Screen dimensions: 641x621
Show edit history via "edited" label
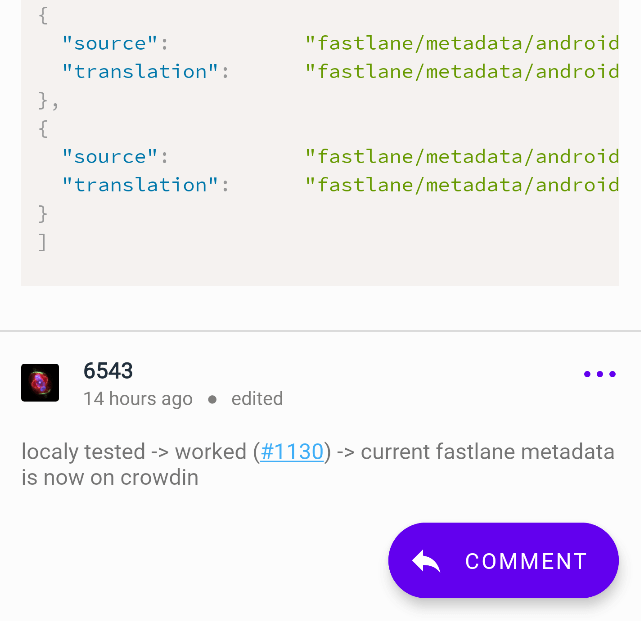pyautogui.click(x=257, y=399)
